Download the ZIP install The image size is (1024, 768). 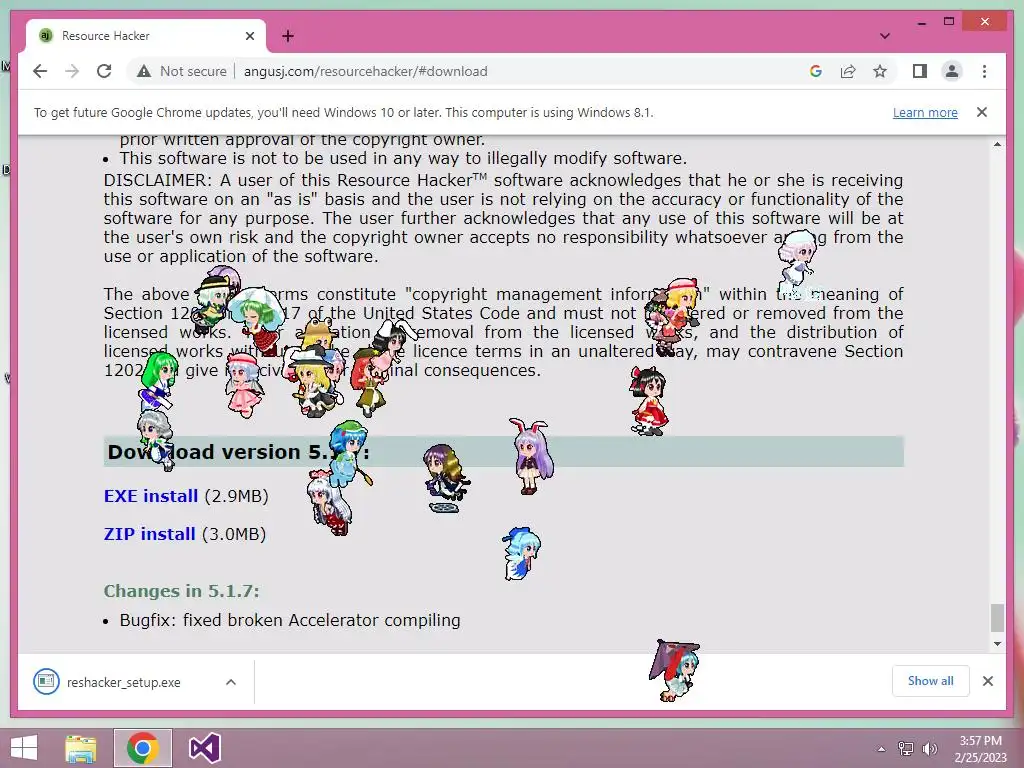tap(150, 534)
